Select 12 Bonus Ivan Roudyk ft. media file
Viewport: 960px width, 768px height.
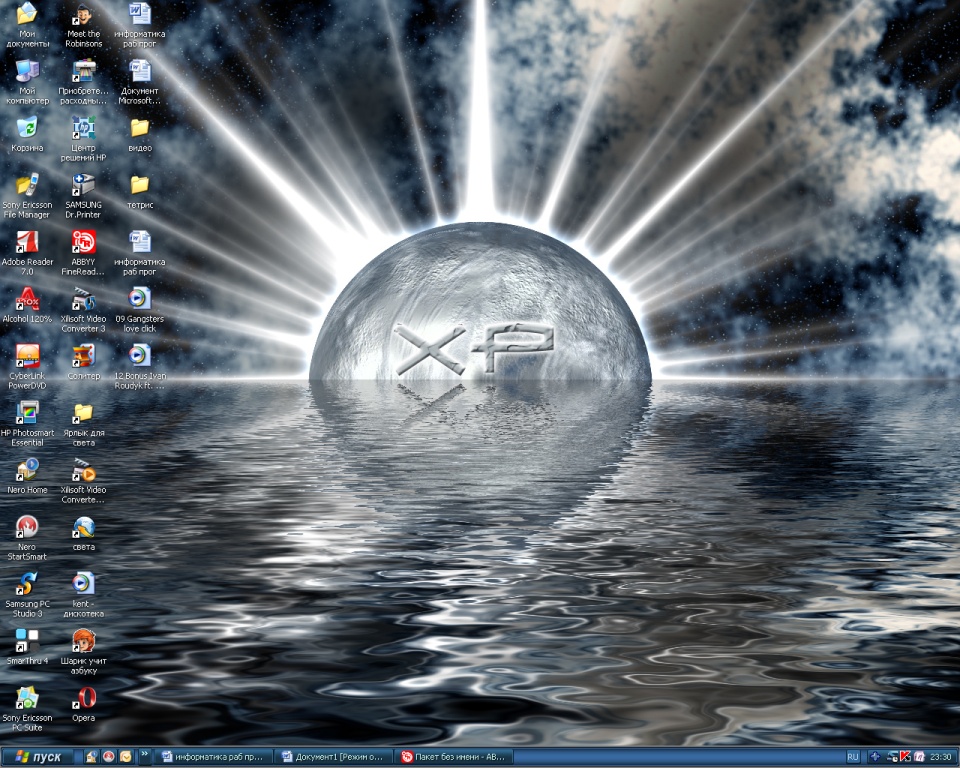pos(140,367)
